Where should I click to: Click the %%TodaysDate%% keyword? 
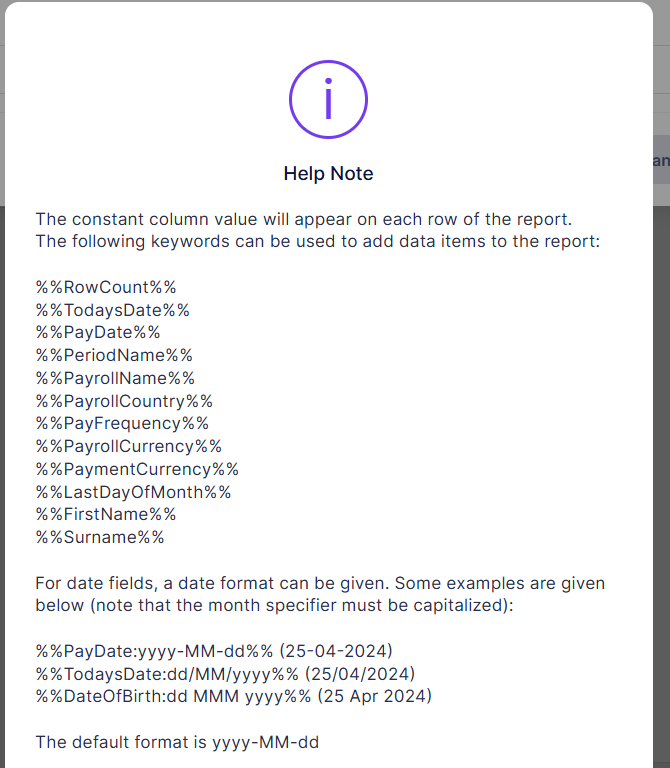pyautogui.click(x=112, y=310)
